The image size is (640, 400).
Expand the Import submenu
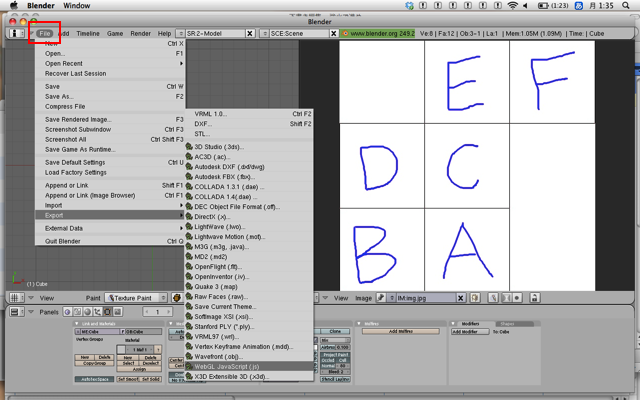(x=110, y=205)
